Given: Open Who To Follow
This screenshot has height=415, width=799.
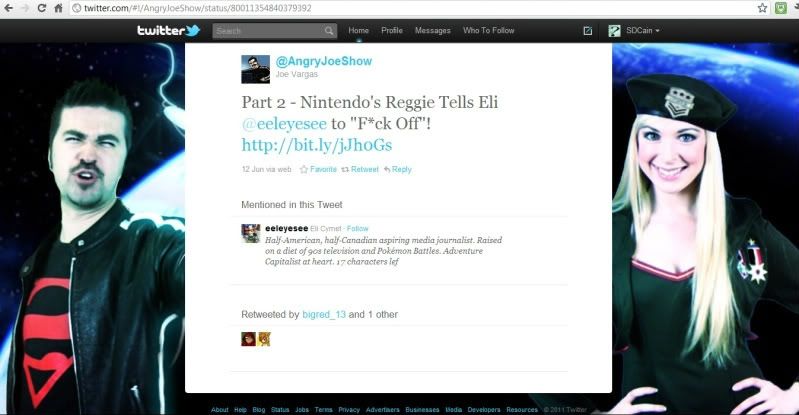Looking at the screenshot, I should [489, 31].
